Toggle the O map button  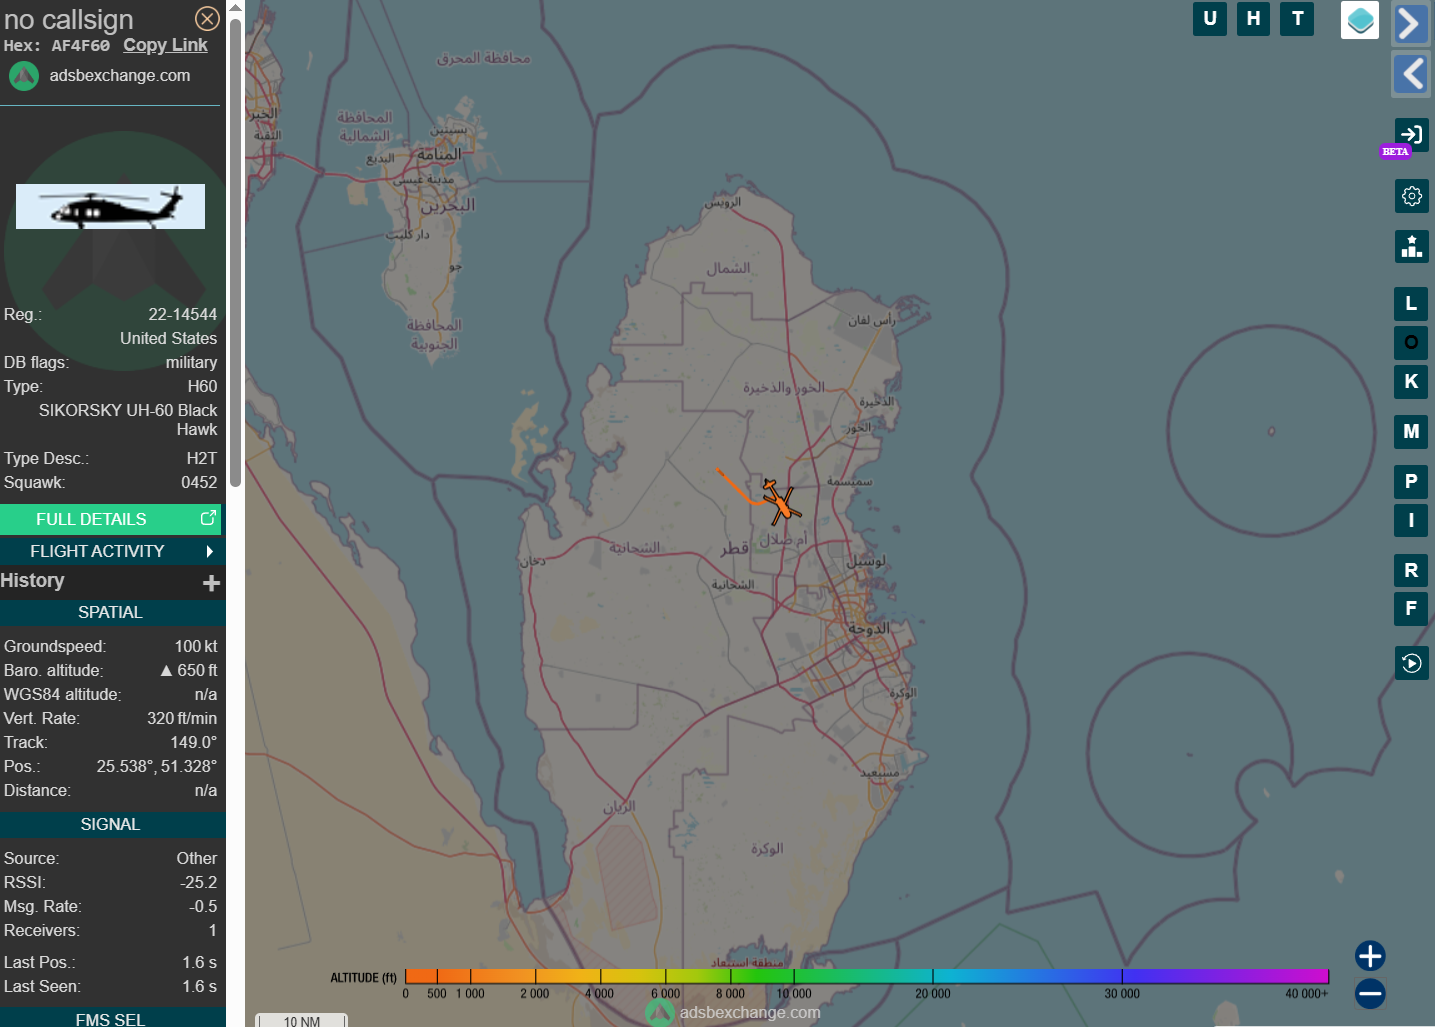point(1411,342)
